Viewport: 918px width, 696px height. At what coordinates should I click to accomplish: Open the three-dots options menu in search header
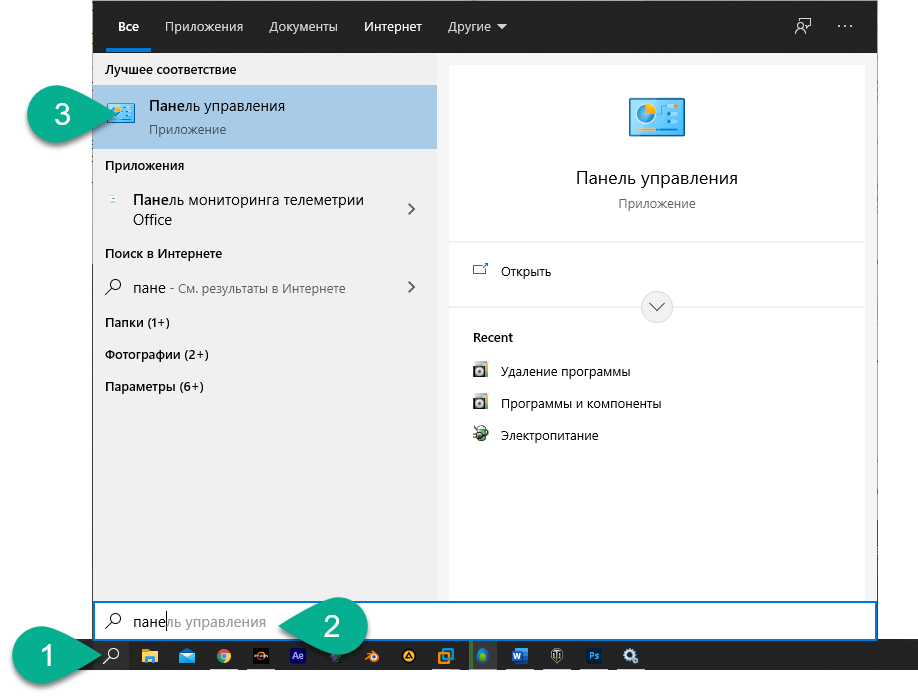point(845,26)
